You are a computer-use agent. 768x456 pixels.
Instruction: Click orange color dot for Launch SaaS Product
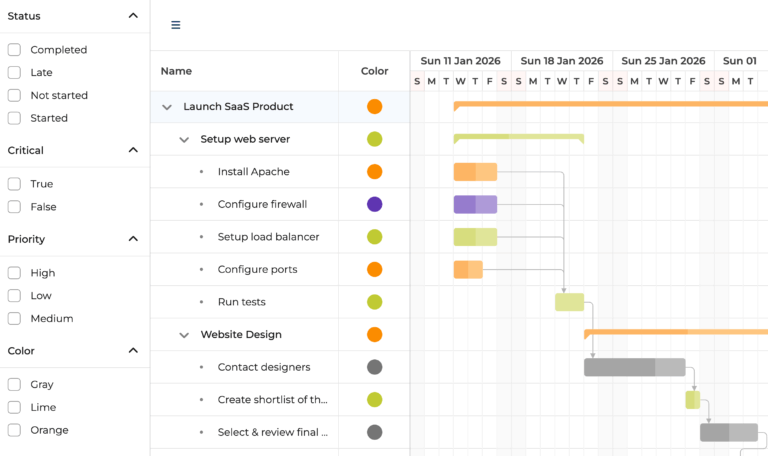tap(374, 107)
